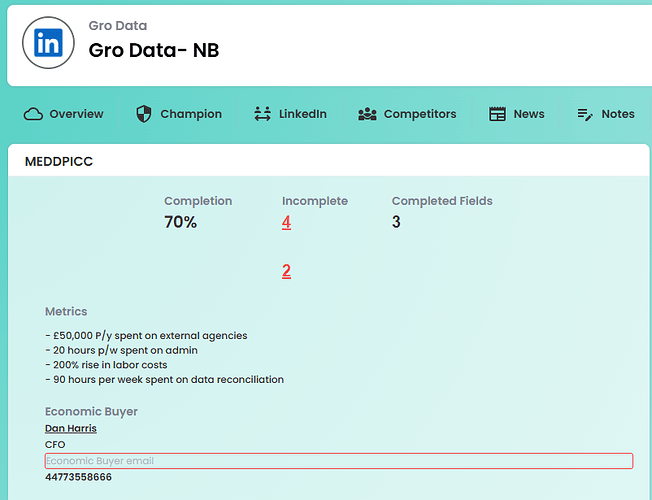The height and width of the screenshot is (500, 652).
Task: Click the CFO job title
Action: pyautogui.click(x=55, y=445)
